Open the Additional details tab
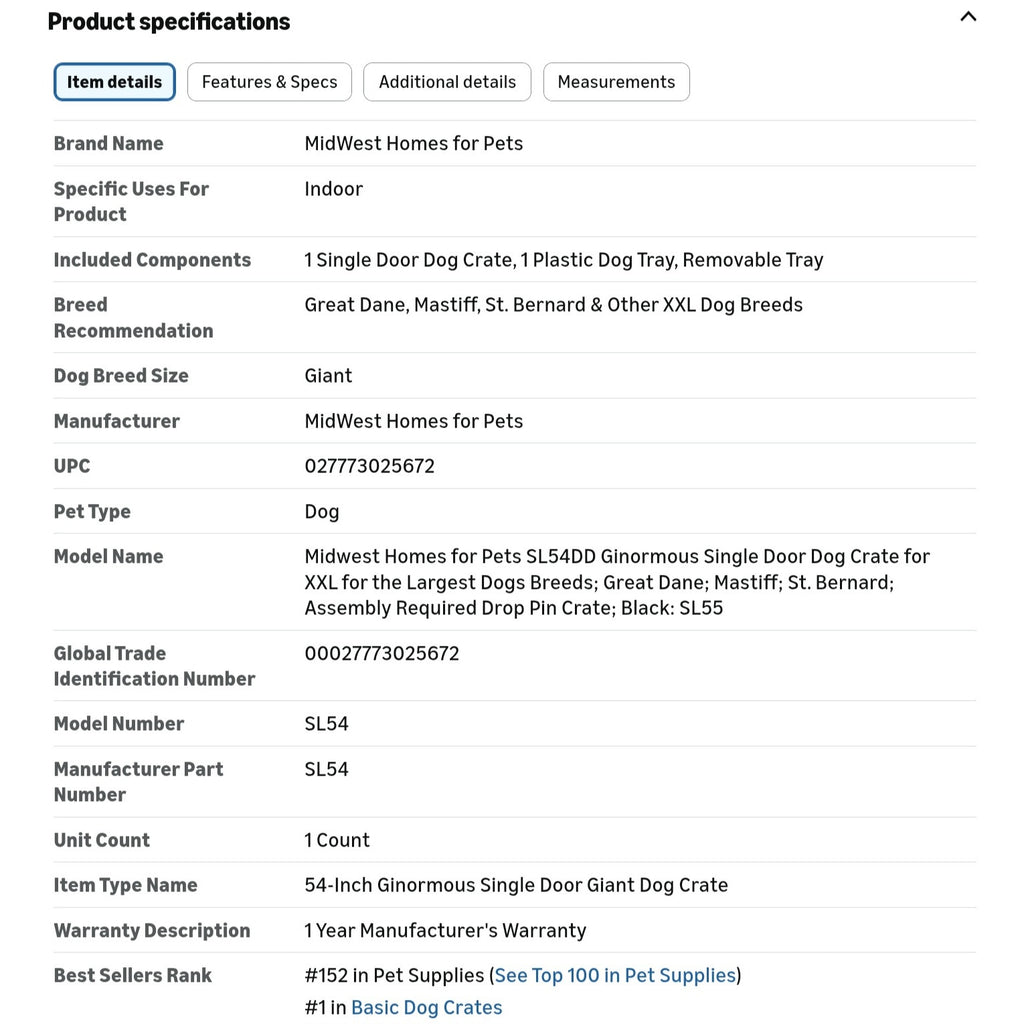 click(x=447, y=82)
